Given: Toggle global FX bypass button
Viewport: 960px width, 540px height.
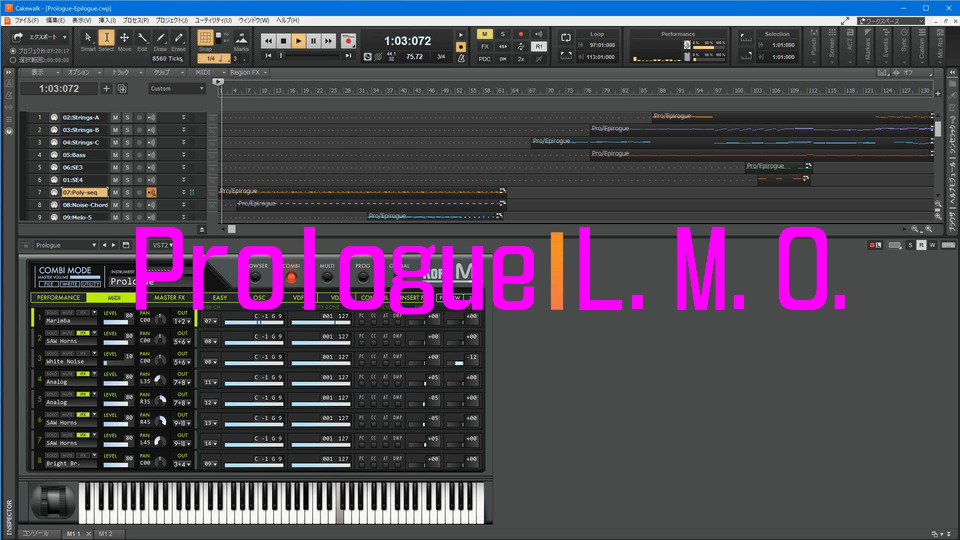Looking at the screenshot, I should 485,47.
